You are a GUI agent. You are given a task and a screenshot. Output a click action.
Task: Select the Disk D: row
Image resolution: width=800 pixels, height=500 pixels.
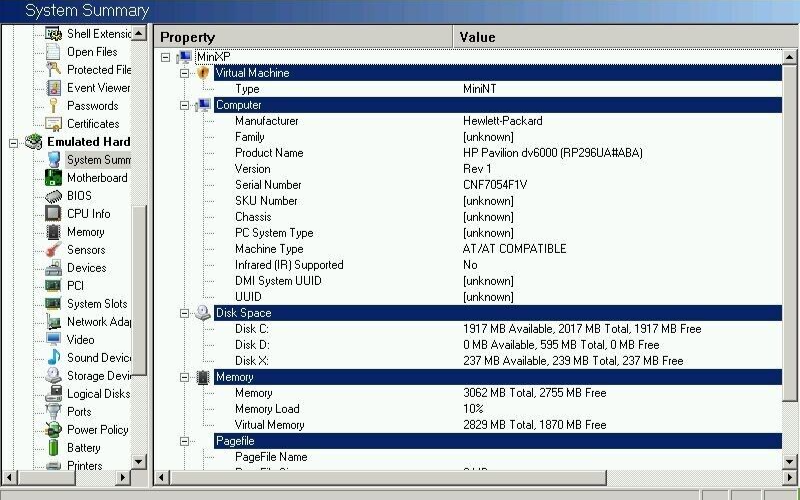click(497, 345)
